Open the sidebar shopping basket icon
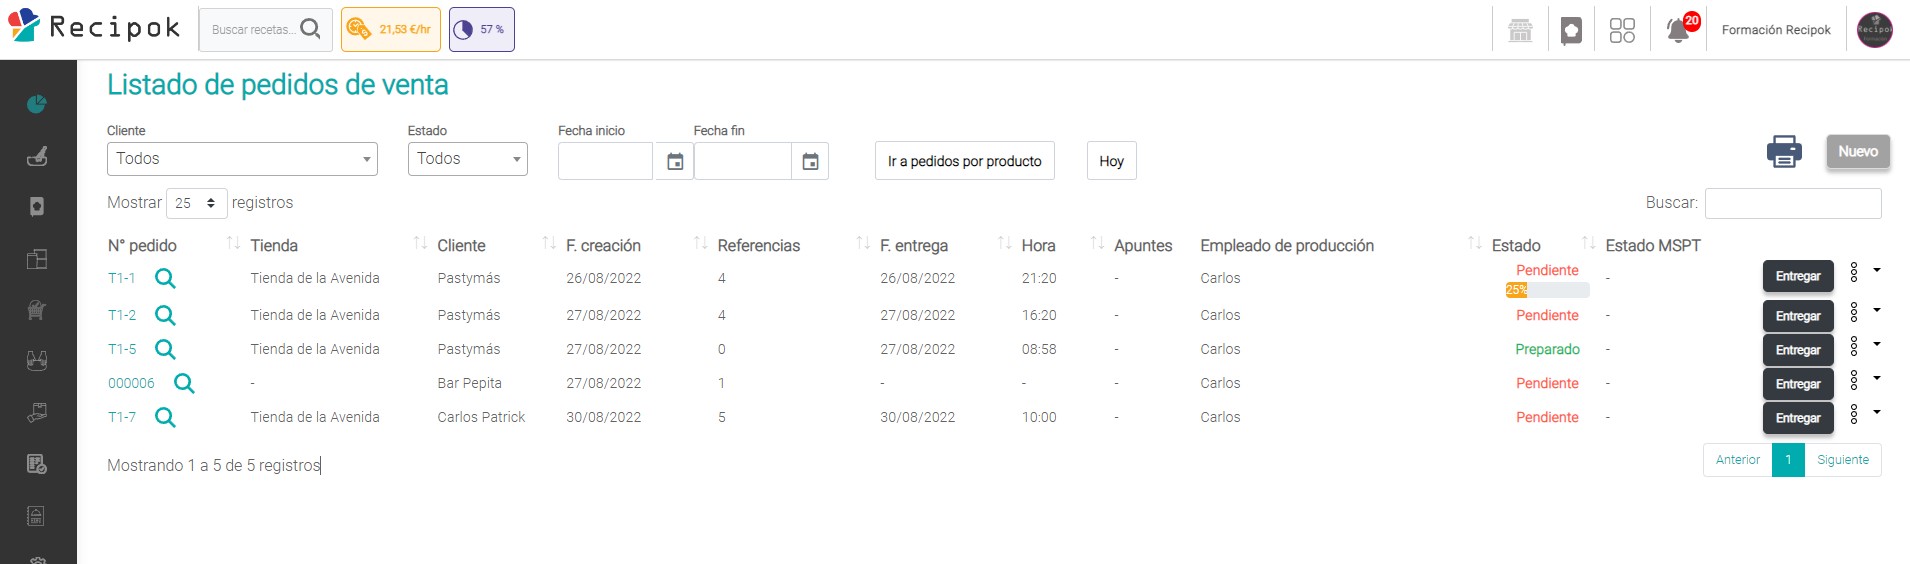Viewport: 1910px width, 564px height. click(37, 310)
